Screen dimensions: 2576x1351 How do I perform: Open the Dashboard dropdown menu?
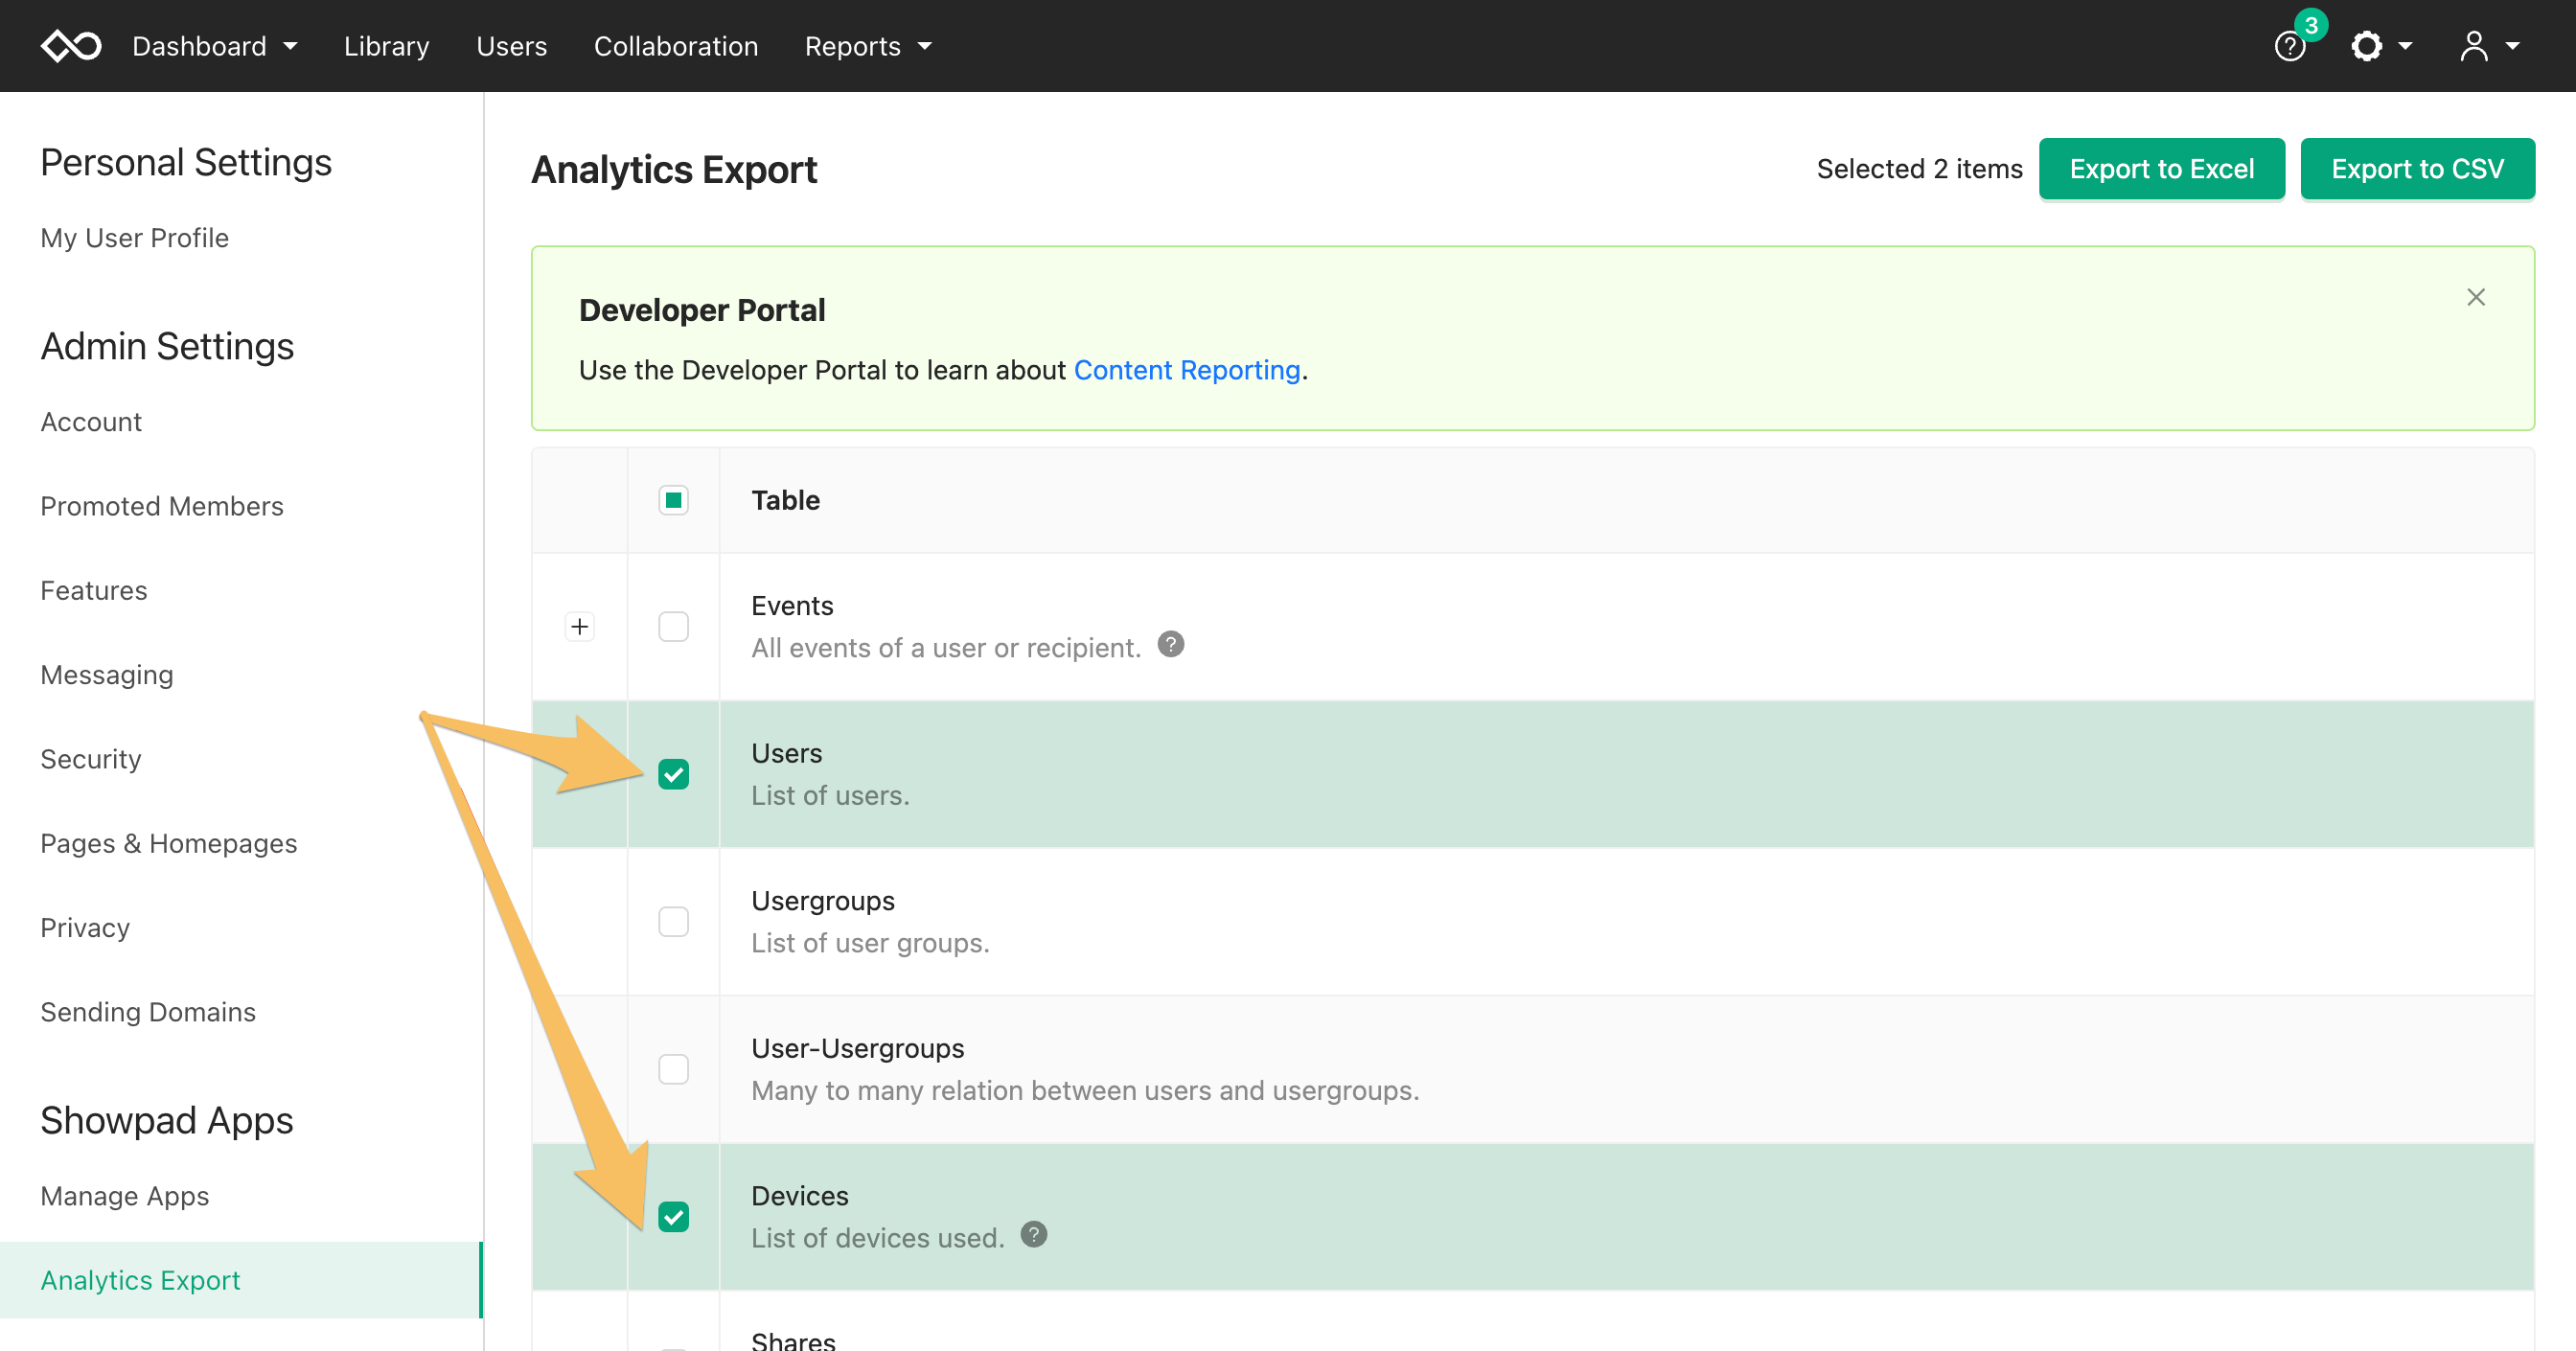[x=214, y=46]
